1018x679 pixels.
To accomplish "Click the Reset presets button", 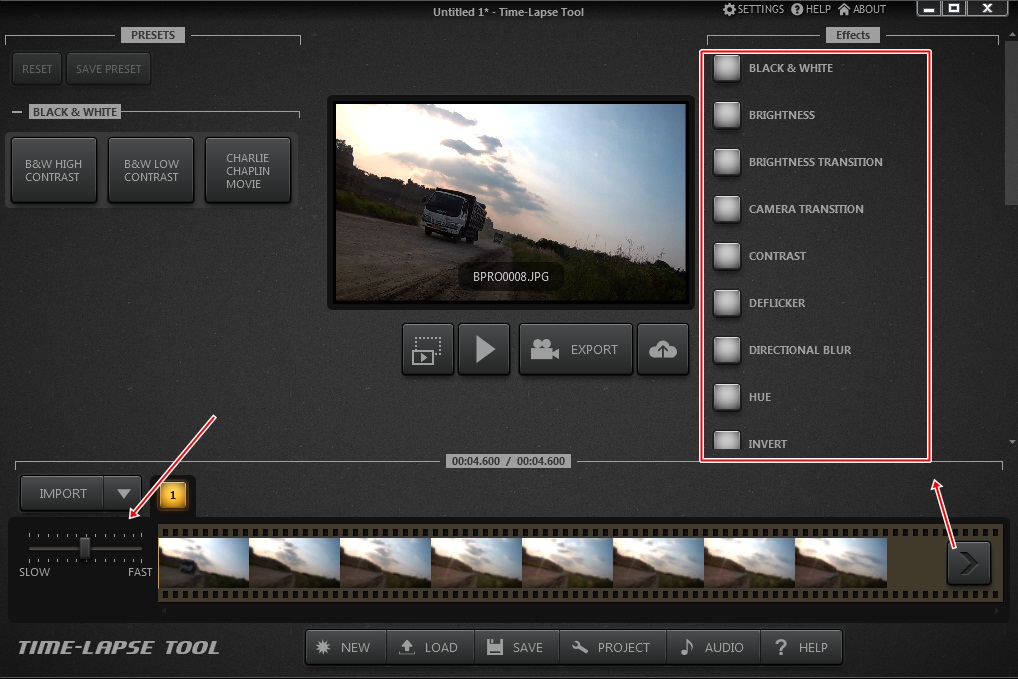I will (37, 69).
